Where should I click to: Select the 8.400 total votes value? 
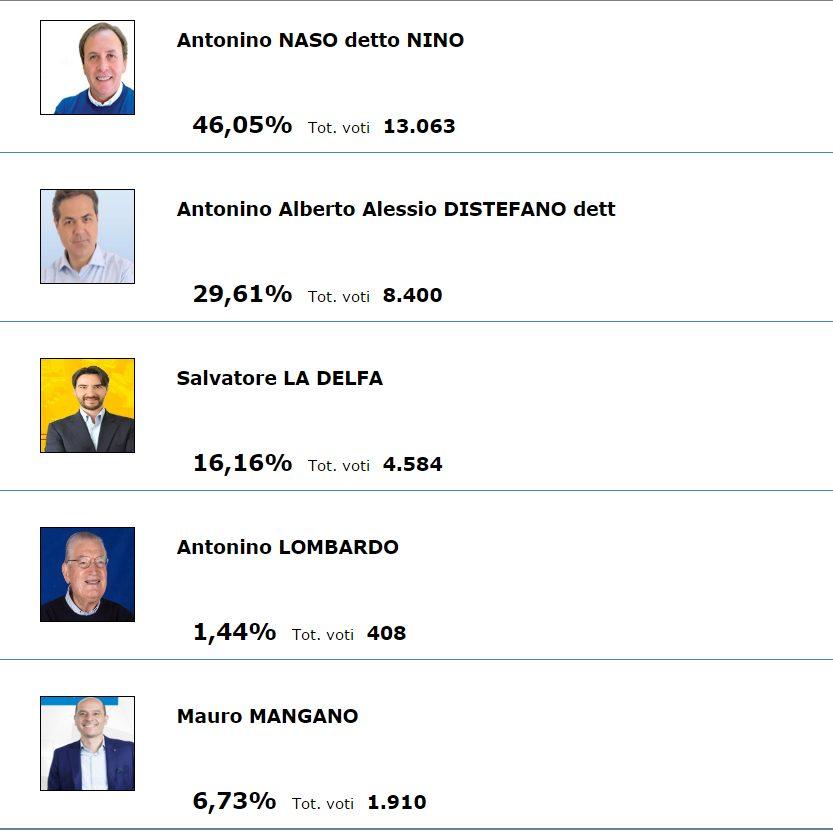tap(412, 296)
